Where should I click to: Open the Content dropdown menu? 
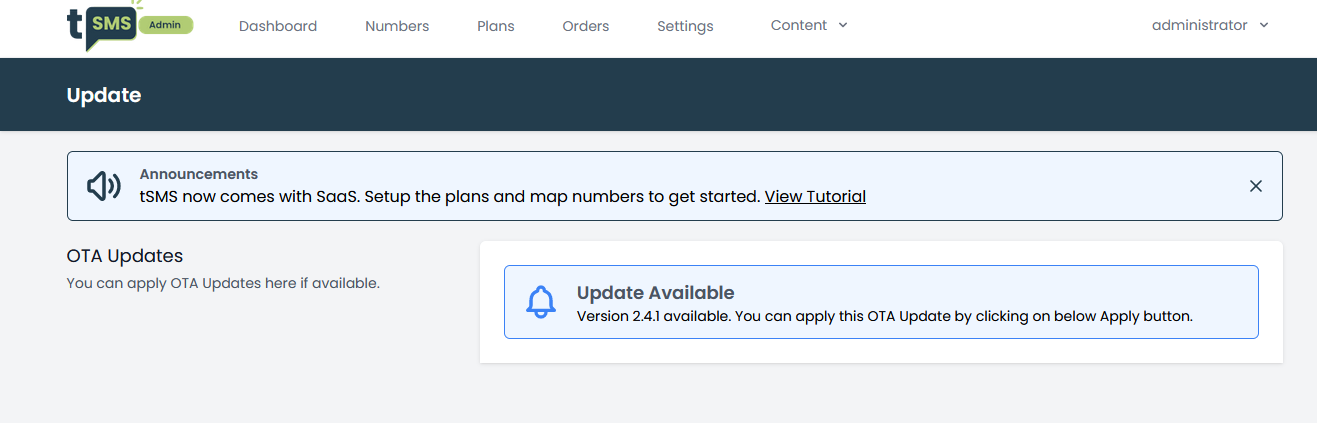[809, 26]
